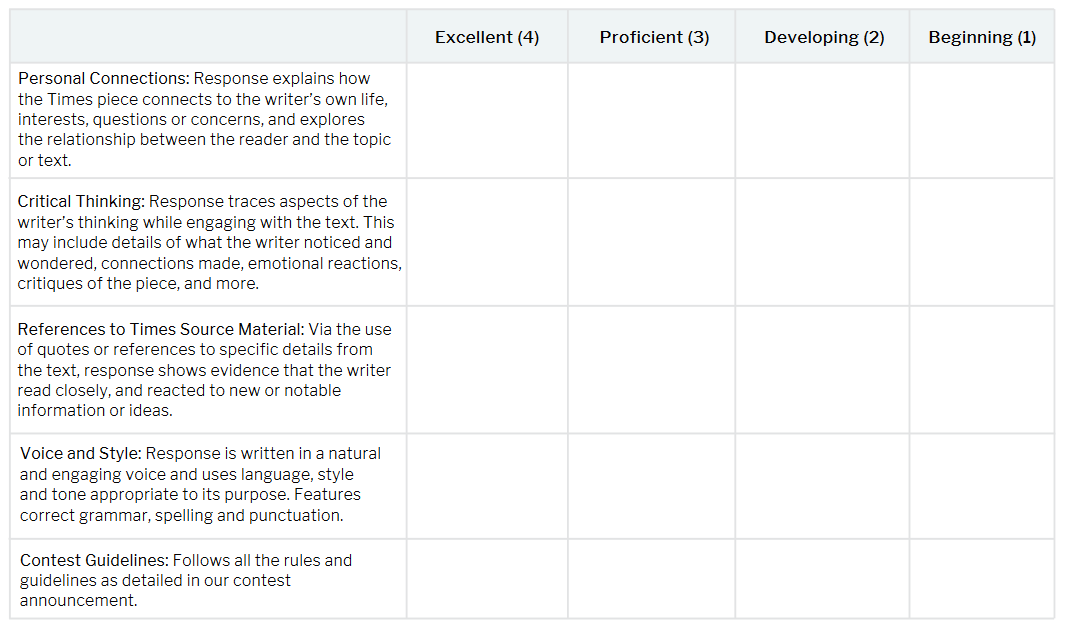Select the Contest Guidelines criterion description
The height and width of the screenshot is (629, 1065).
pos(185,580)
